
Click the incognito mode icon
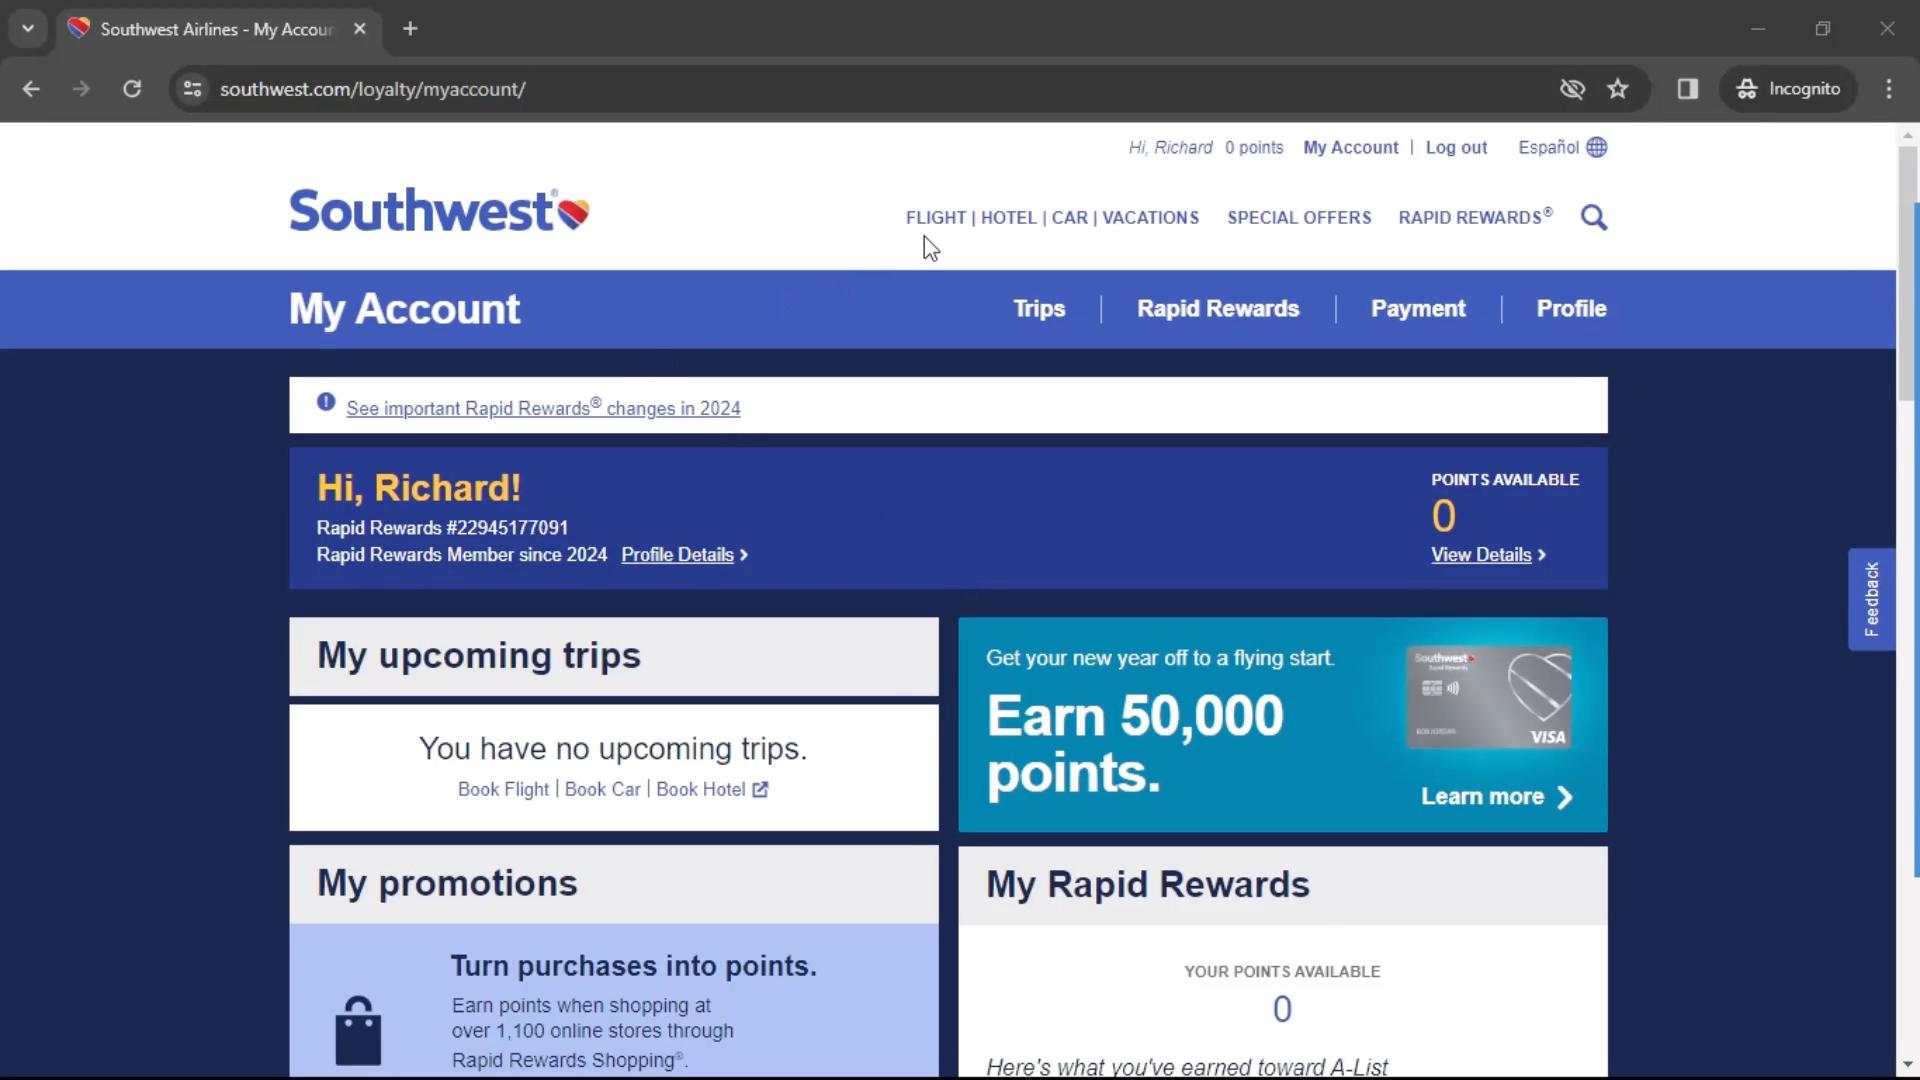pos(1747,88)
